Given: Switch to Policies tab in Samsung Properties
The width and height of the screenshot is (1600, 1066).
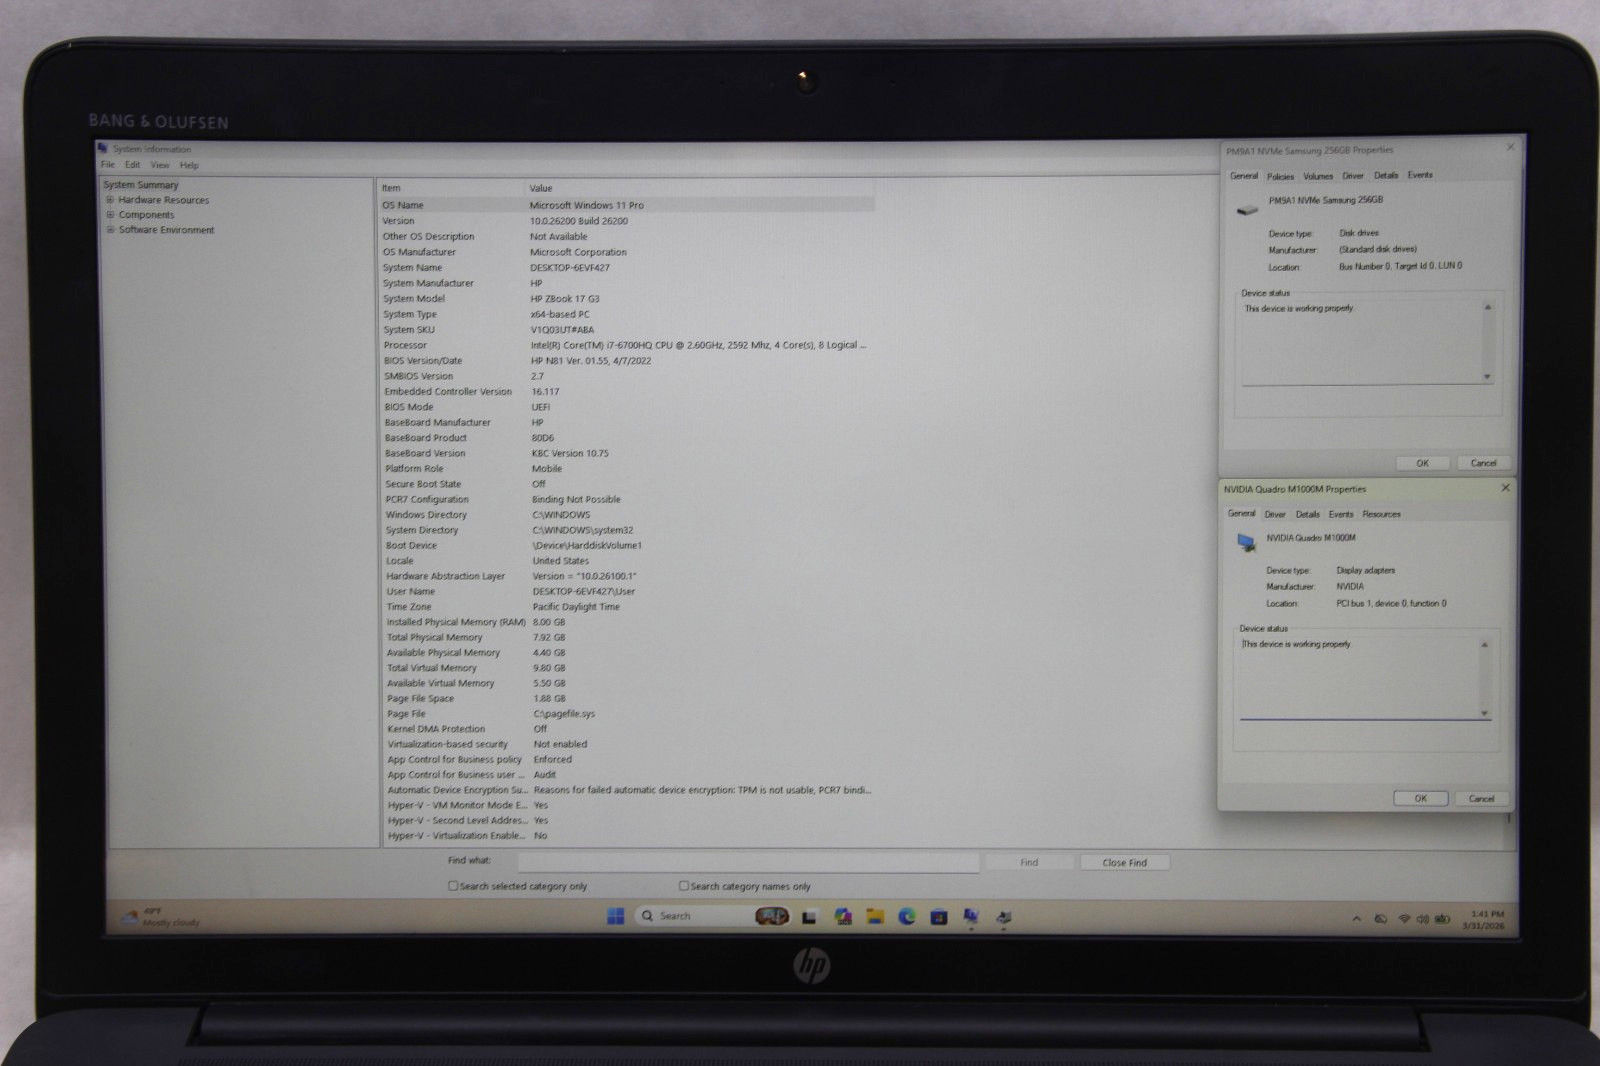Looking at the screenshot, I should tap(1280, 176).
